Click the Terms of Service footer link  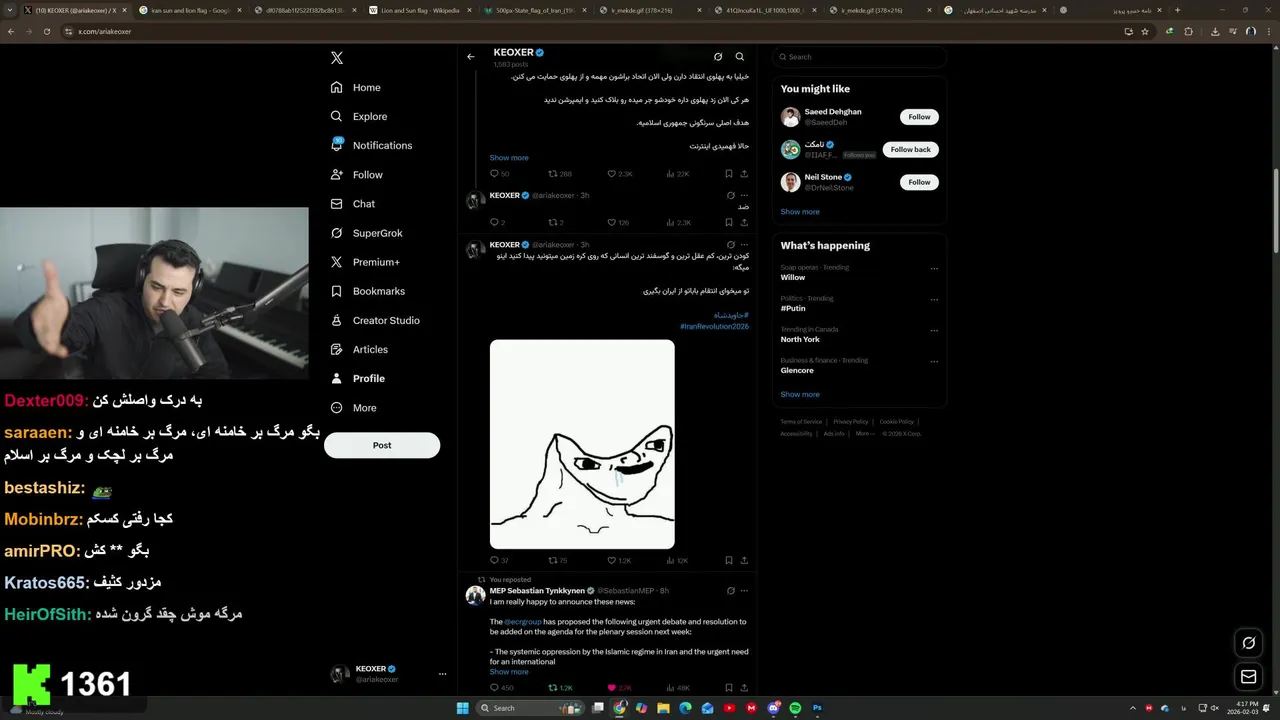click(x=801, y=422)
